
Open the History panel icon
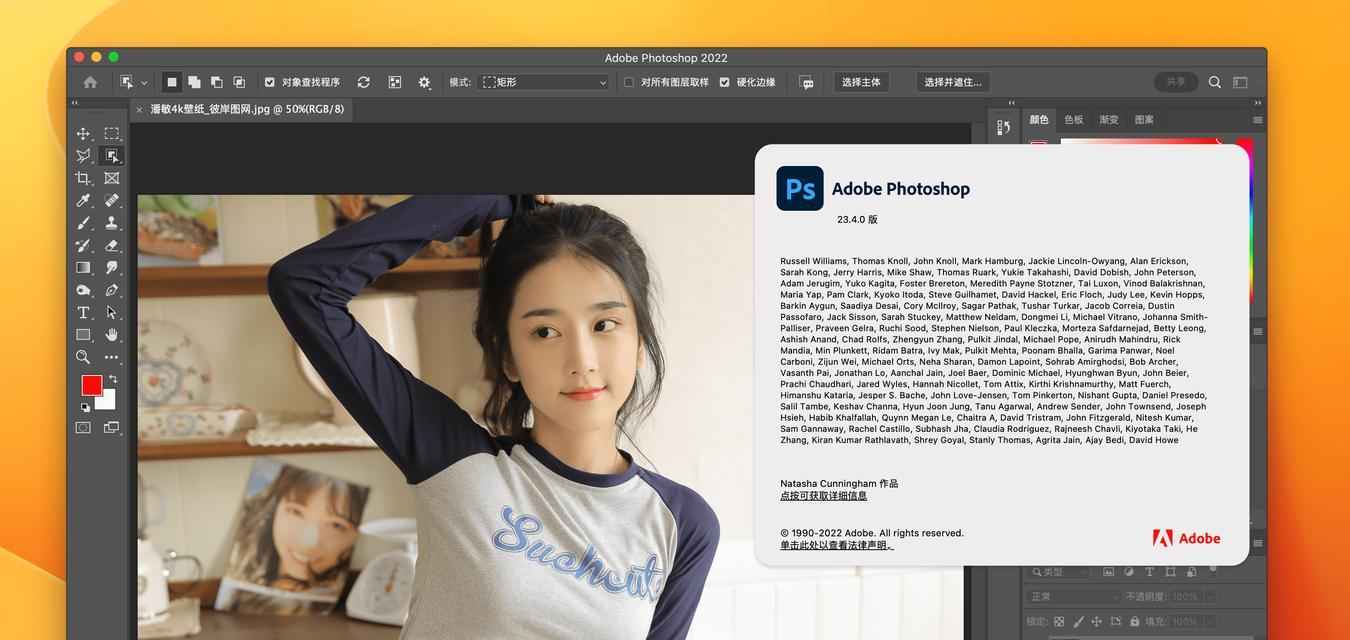(1004, 127)
